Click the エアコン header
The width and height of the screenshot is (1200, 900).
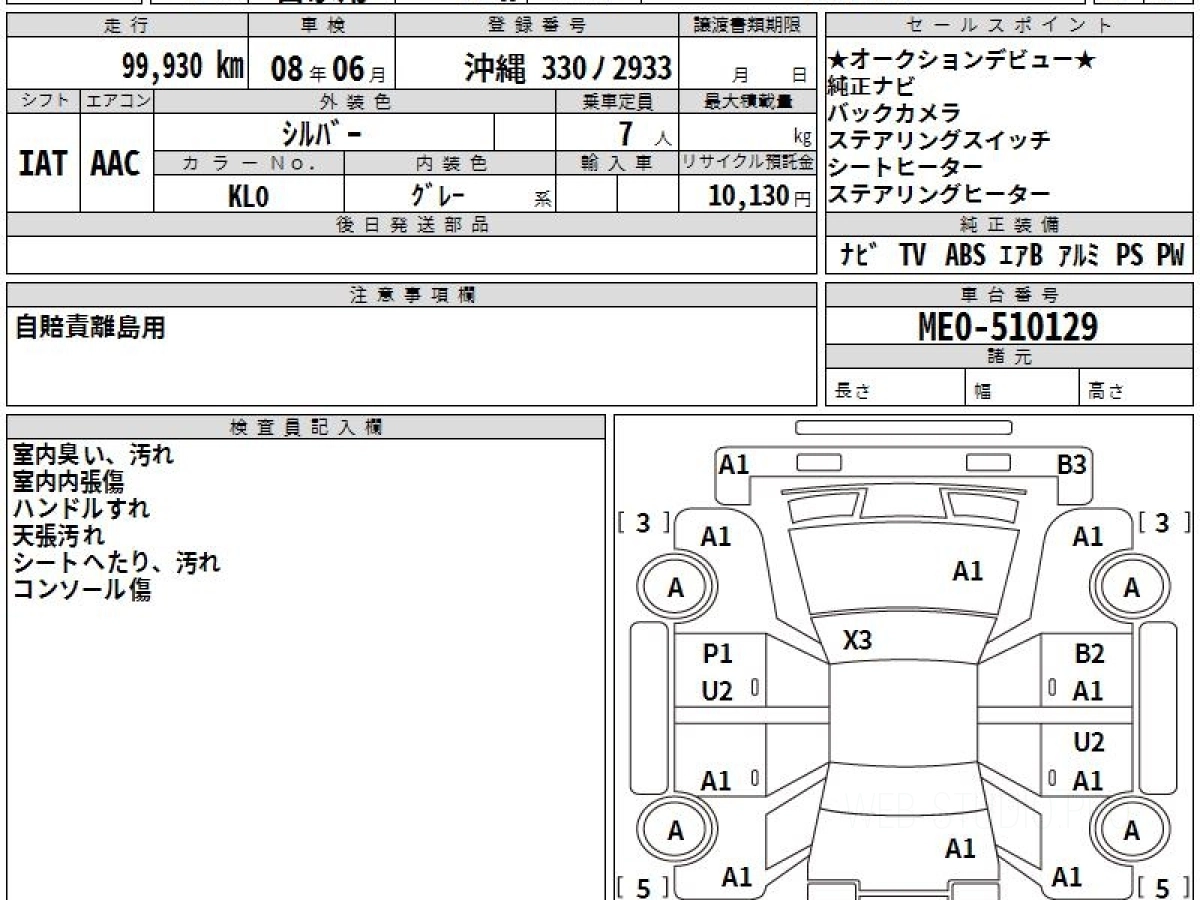(x=116, y=101)
